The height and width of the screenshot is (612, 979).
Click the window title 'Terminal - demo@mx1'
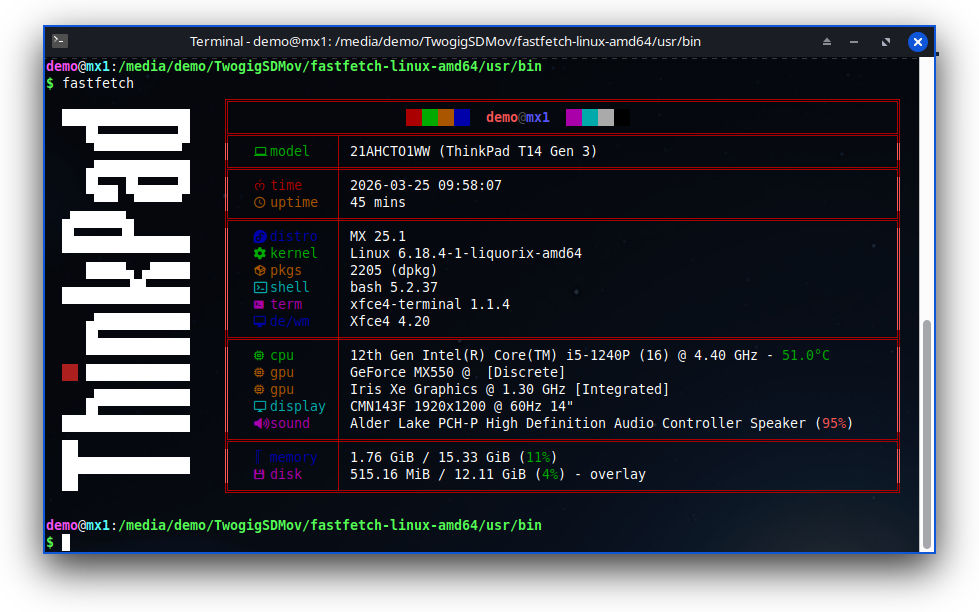pyautogui.click(x=260, y=41)
